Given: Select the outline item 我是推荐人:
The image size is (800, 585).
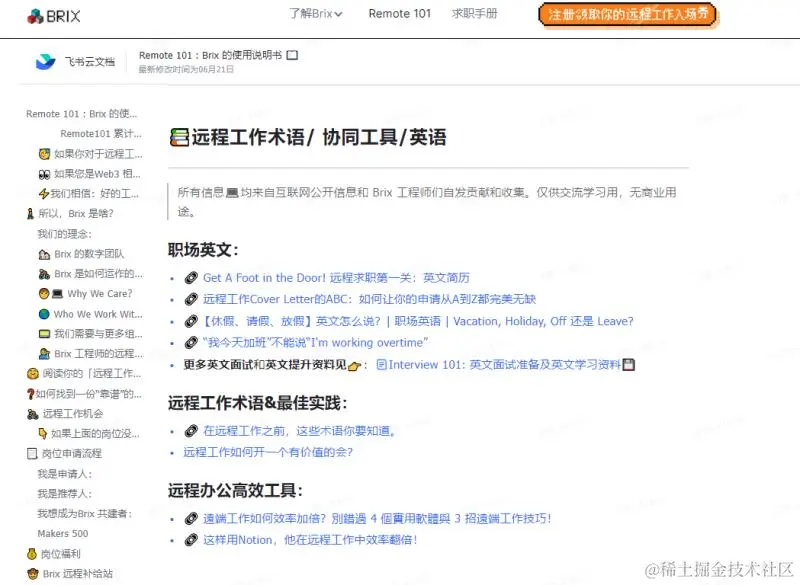Looking at the screenshot, I should click(65, 494).
